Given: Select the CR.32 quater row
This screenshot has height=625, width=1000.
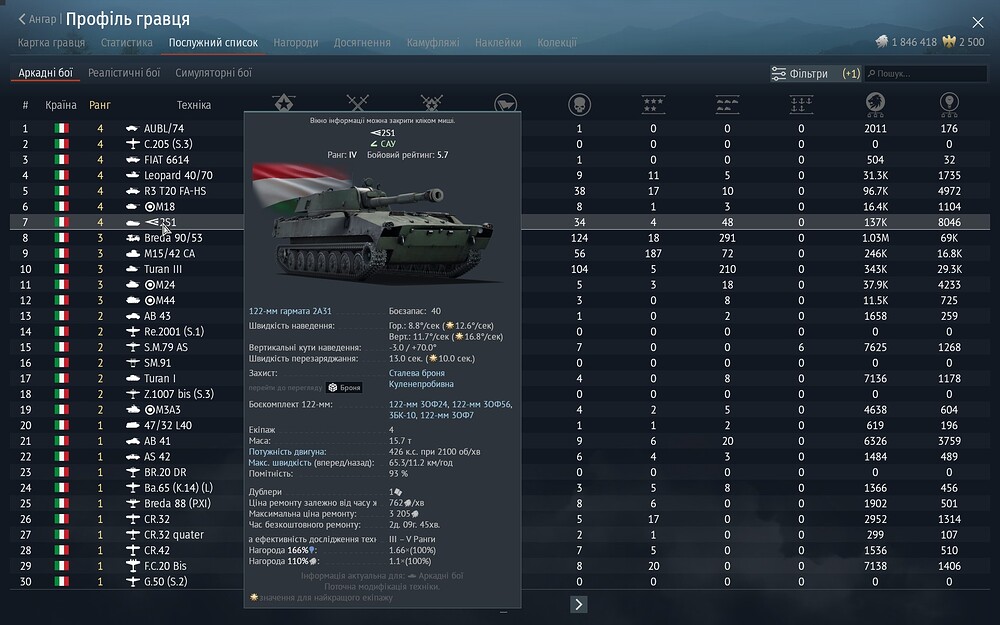Looking at the screenshot, I should click(500, 534).
